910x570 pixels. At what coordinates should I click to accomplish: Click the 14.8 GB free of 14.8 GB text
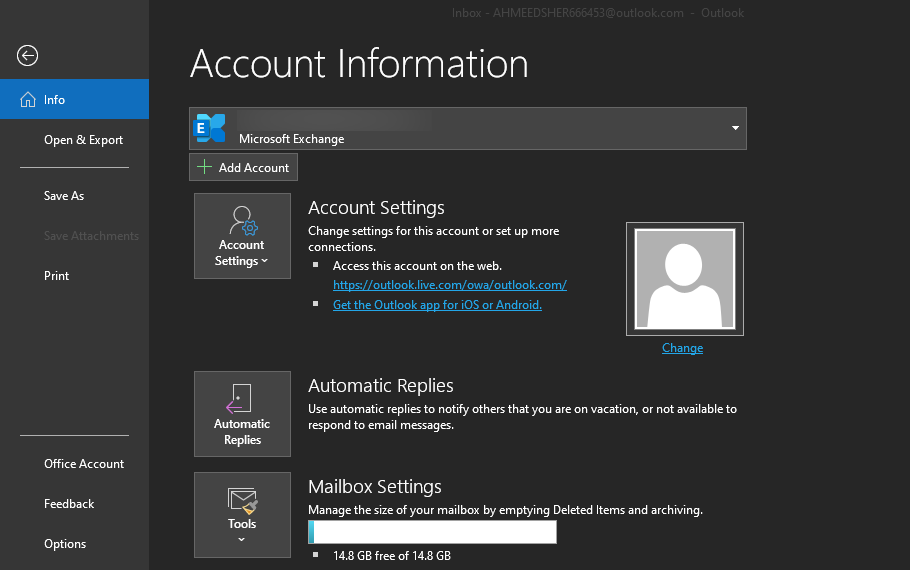[392, 556]
